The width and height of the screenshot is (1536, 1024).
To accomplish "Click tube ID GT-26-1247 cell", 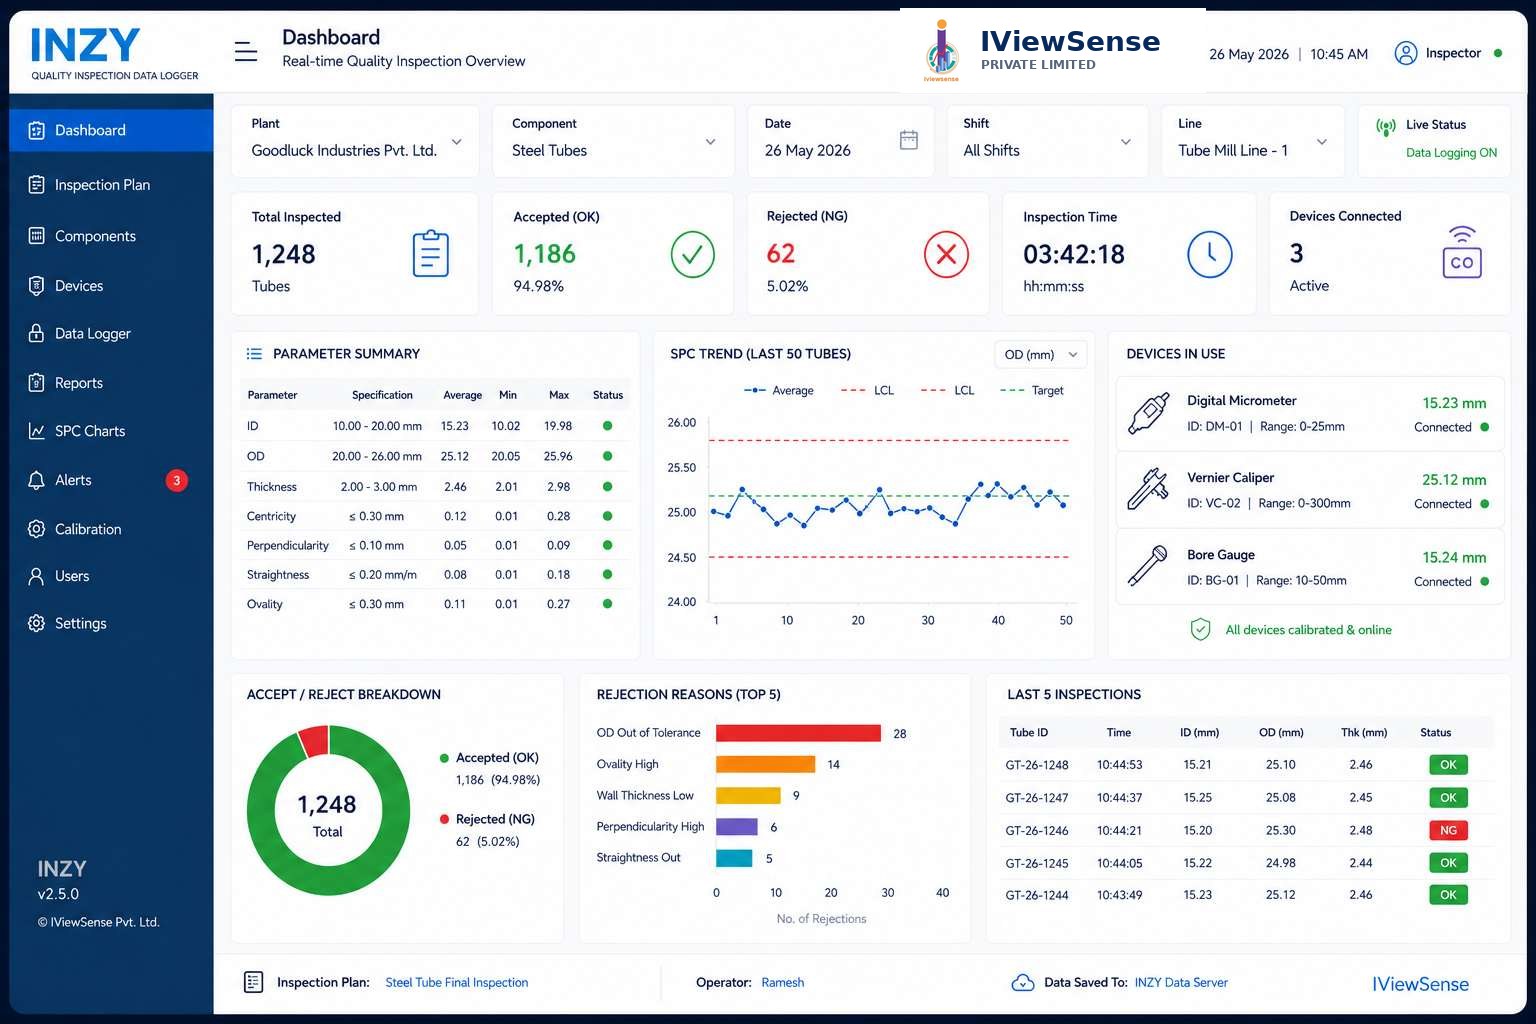I will (x=1037, y=798).
